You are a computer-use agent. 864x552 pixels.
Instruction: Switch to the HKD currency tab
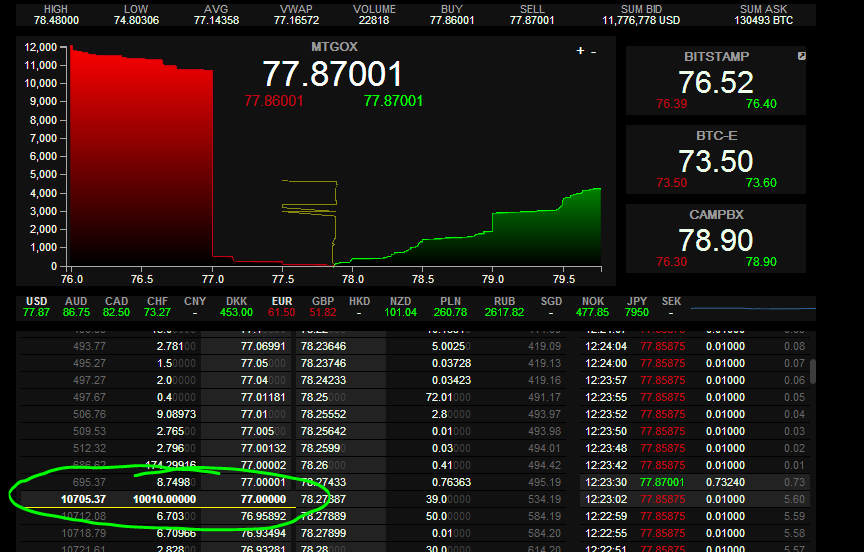(359, 307)
